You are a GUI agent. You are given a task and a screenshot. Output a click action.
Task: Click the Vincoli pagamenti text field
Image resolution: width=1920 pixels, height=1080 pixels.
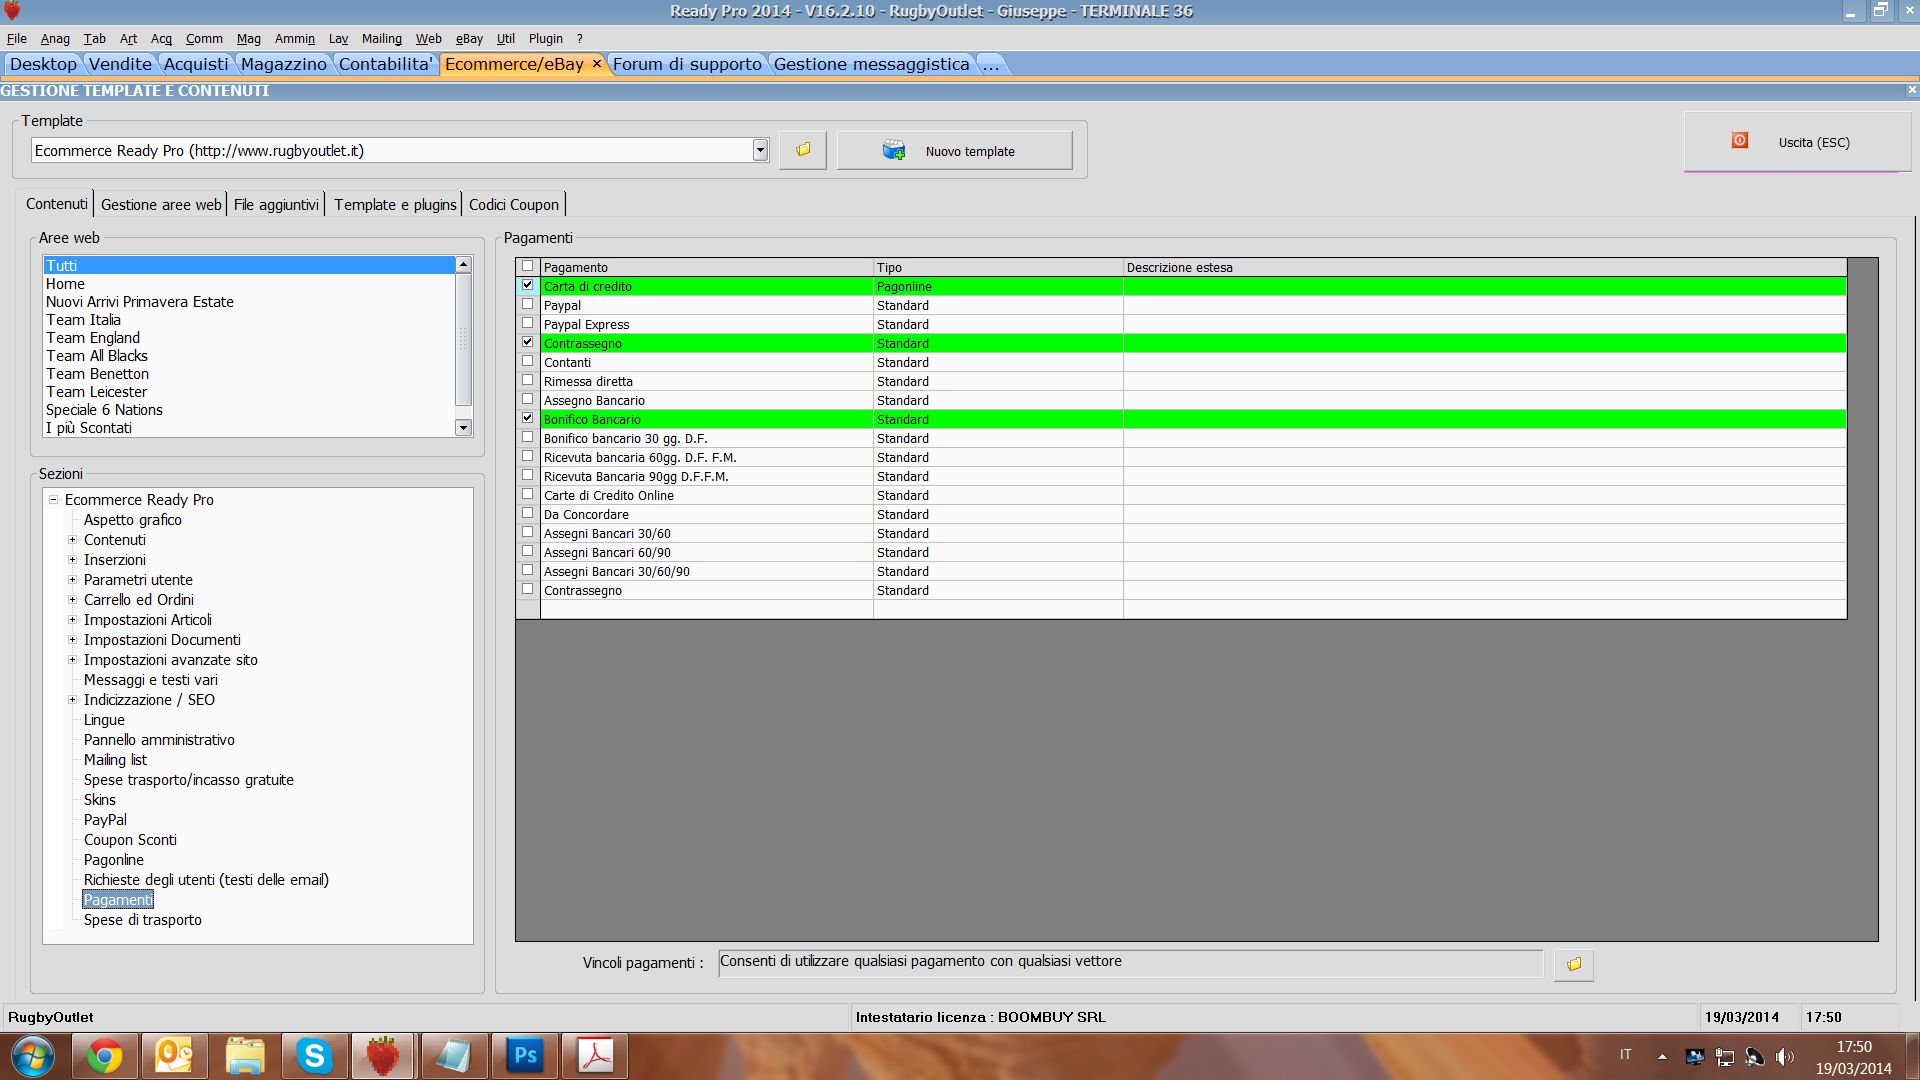pos(1130,963)
